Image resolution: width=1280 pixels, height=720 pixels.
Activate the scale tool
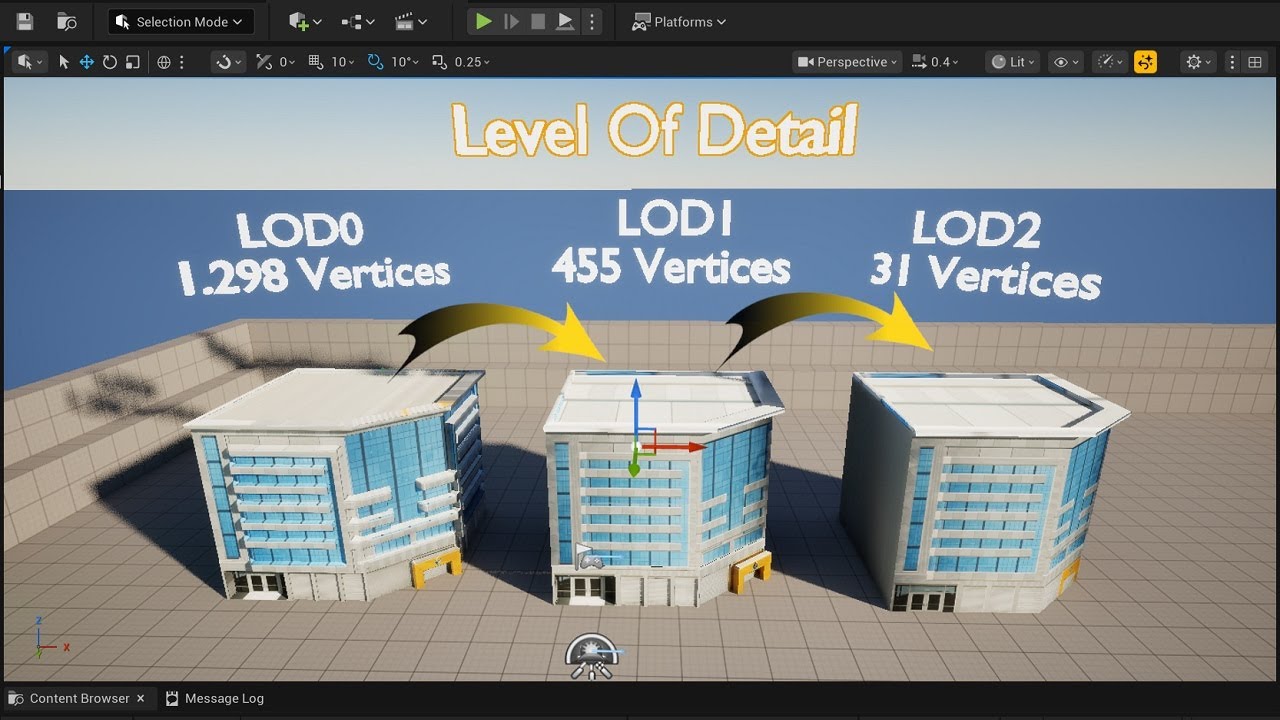tap(132, 62)
